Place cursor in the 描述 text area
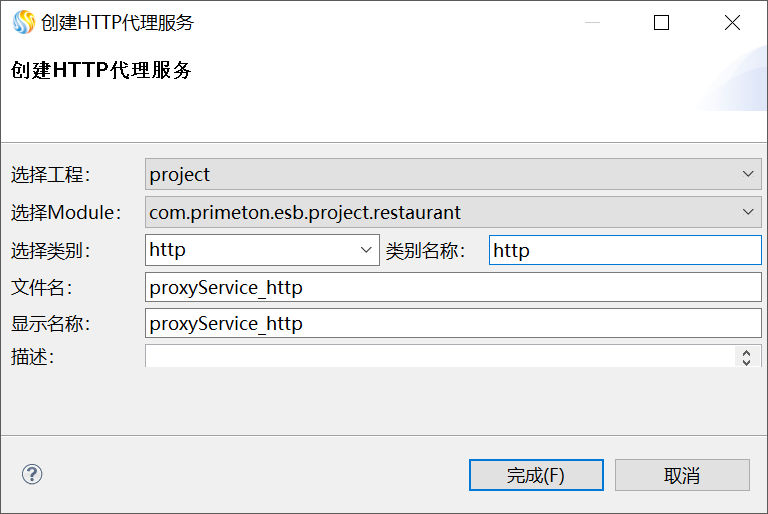 click(x=440, y=356)
